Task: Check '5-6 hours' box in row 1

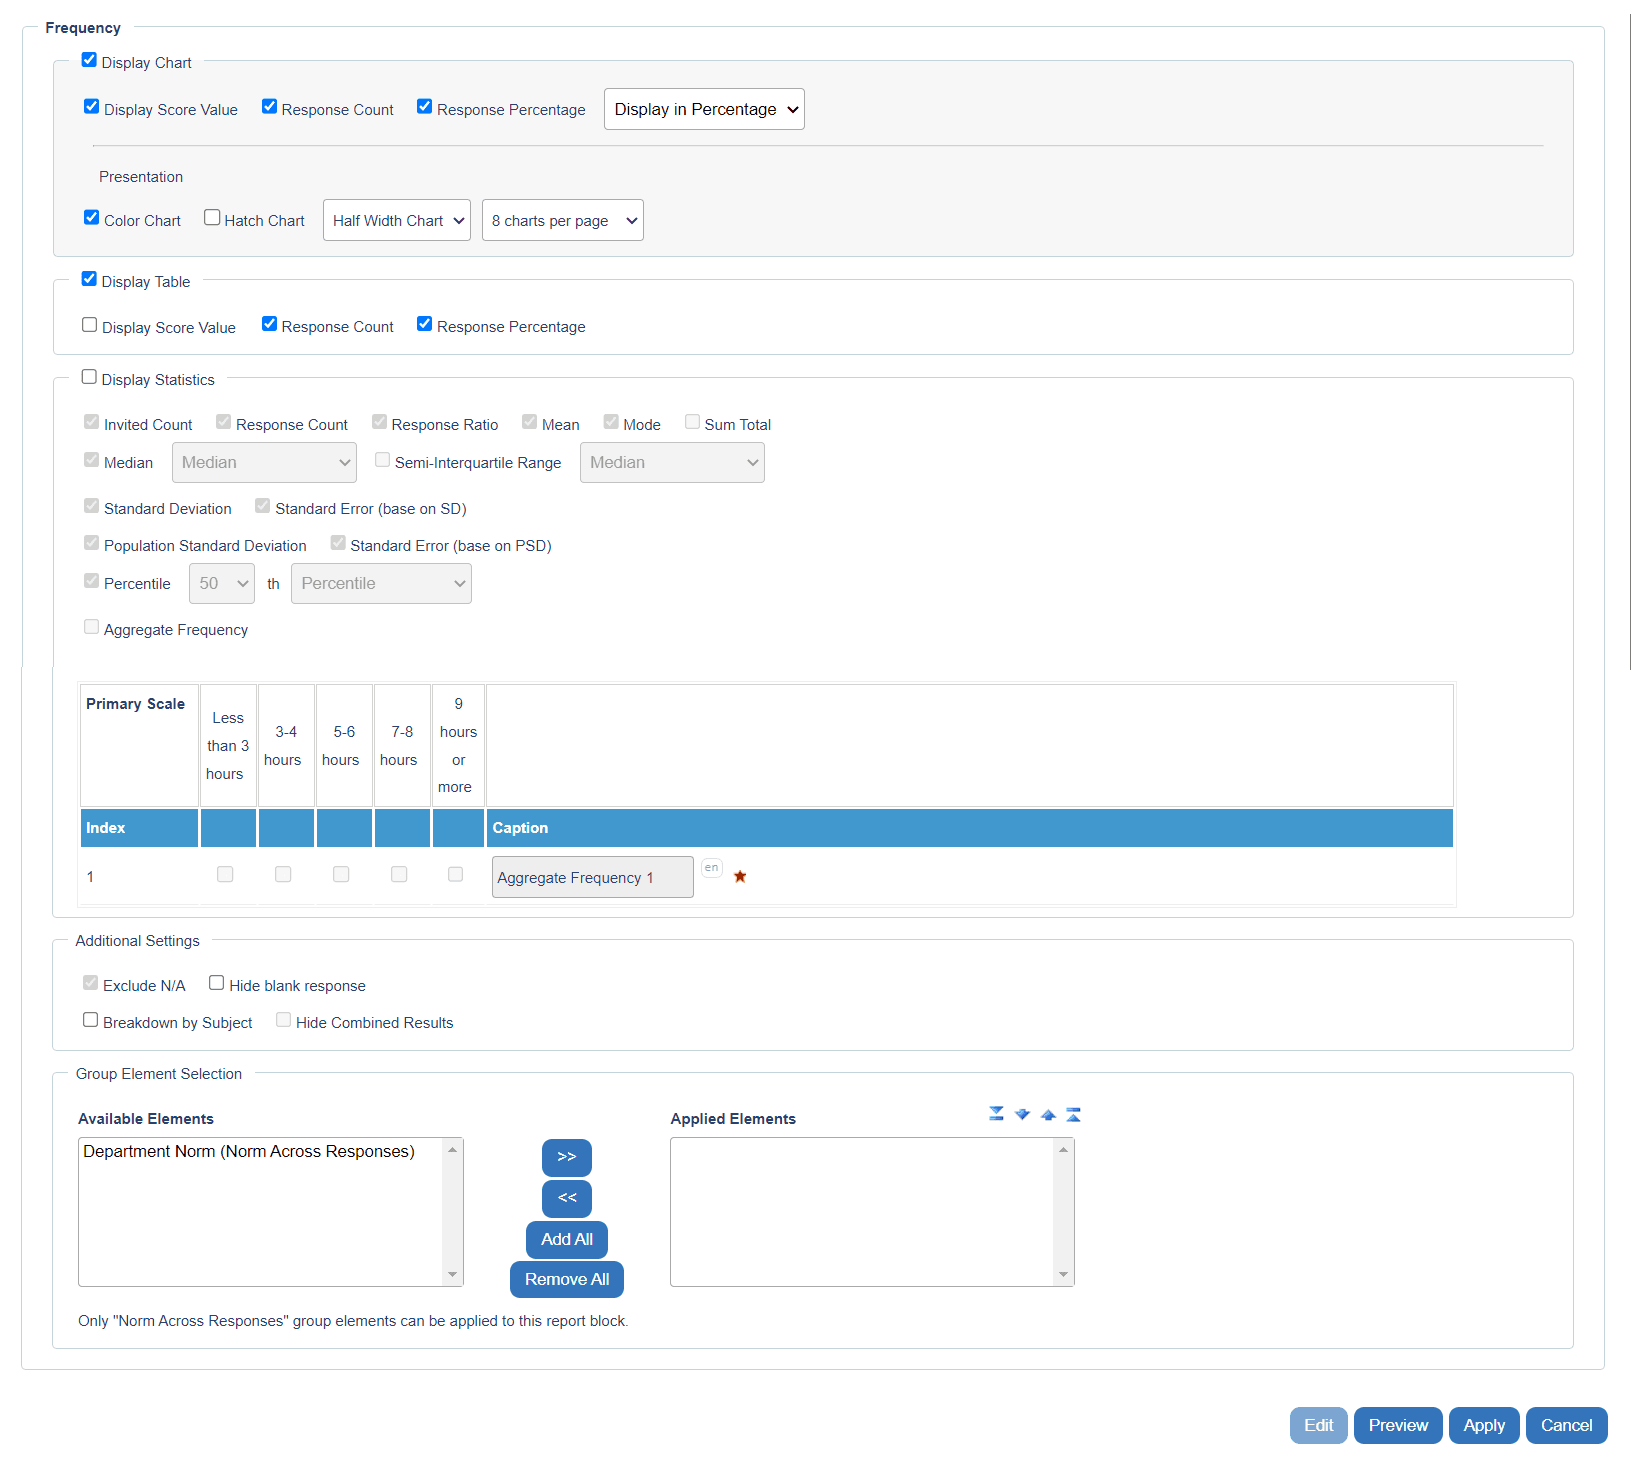Action: click(x=341, y=874)
